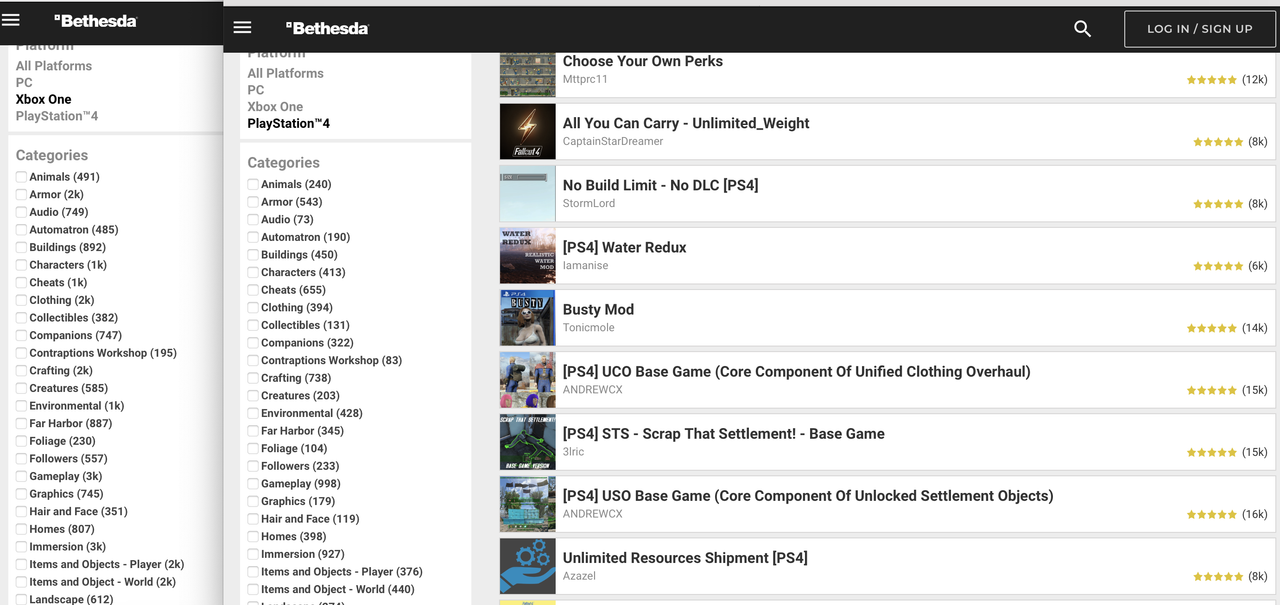Click star rating of All You Can Carry
This screenshot has height=605, width=1280.
tap(1218, 142)
